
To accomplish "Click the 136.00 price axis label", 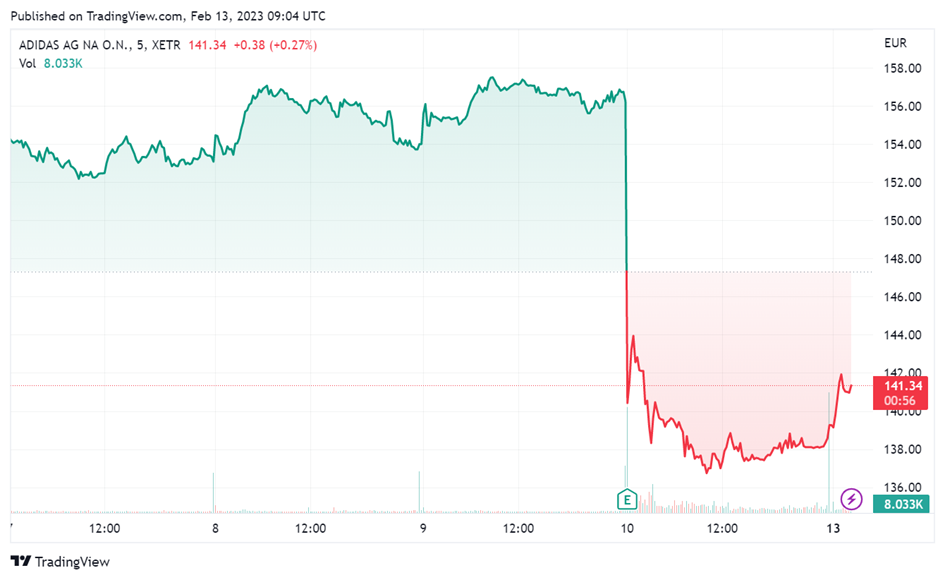I will point(902,487).
